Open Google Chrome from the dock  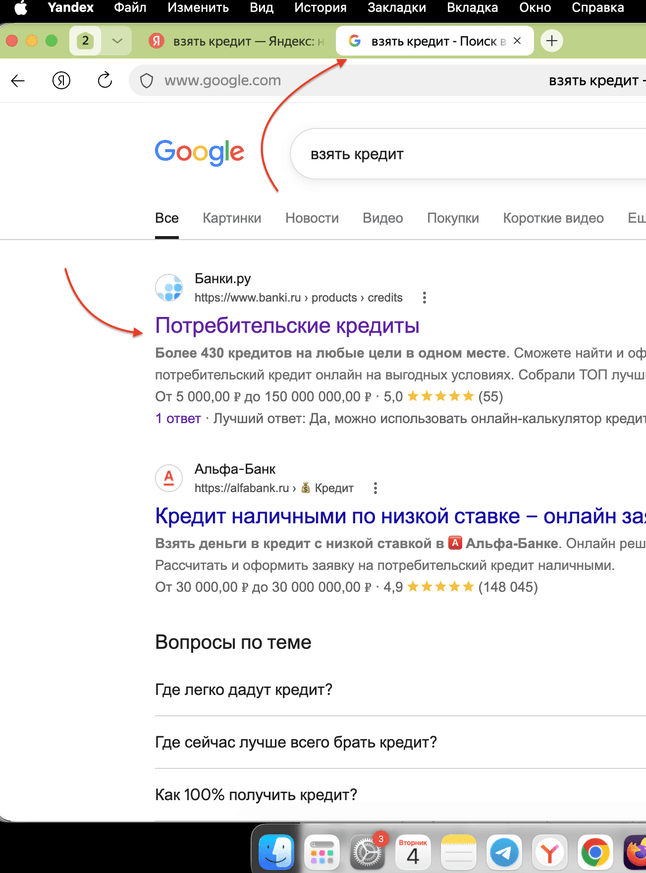point(595,852)
